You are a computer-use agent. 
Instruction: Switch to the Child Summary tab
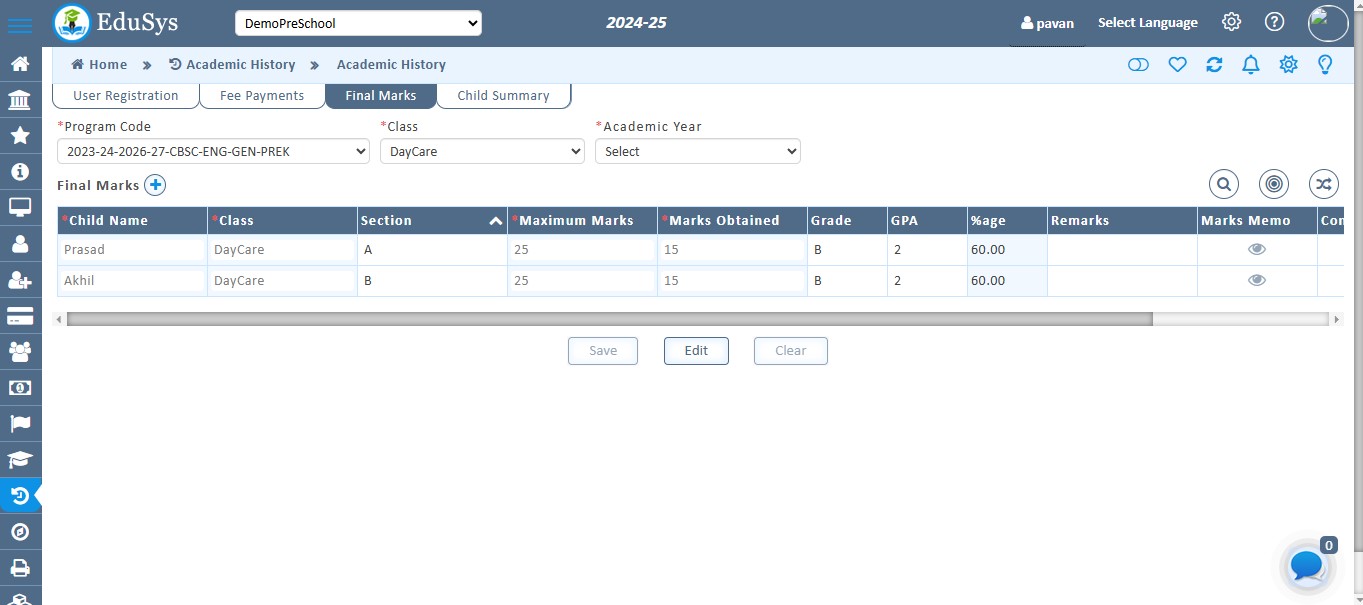[x=503, y=96]
